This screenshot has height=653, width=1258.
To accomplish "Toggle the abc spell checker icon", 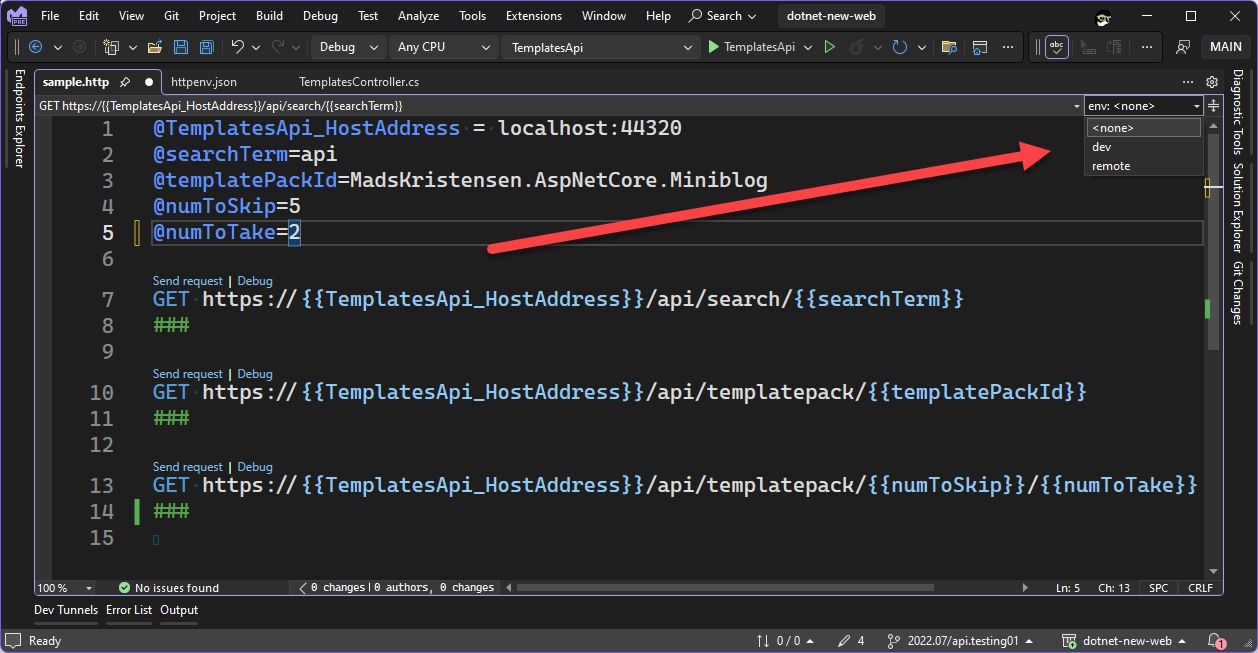I will pos(1057,47).
